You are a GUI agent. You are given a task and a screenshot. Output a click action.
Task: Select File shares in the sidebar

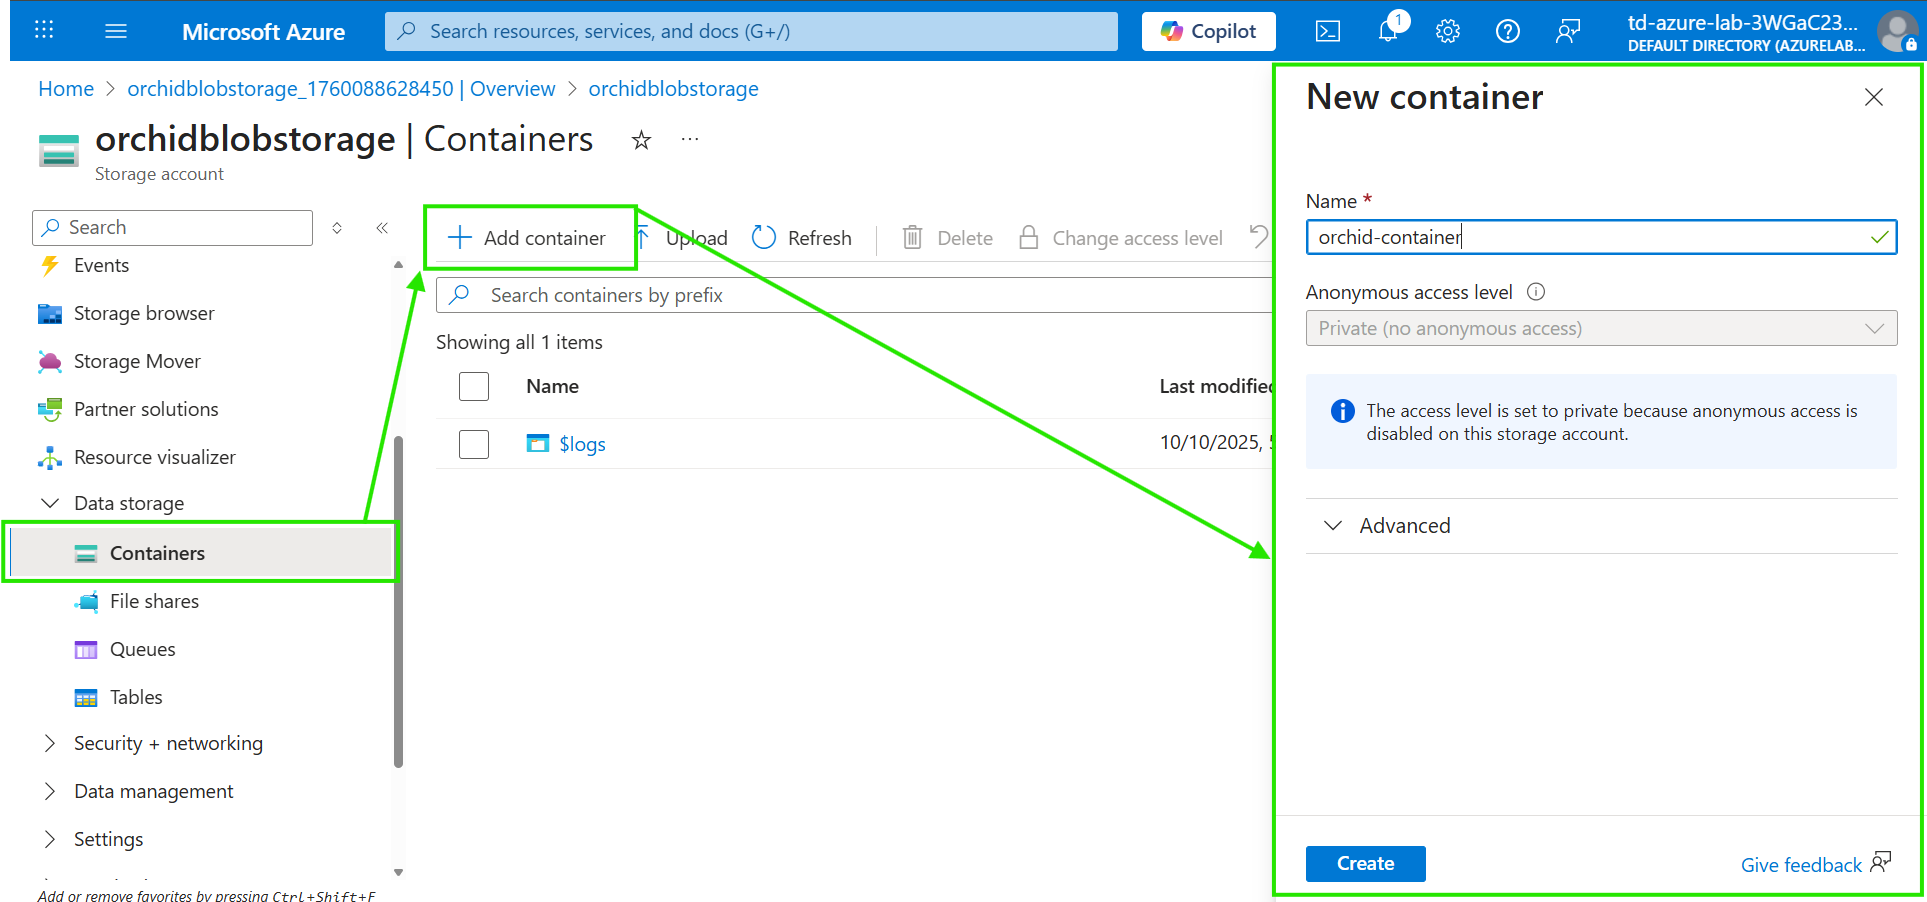[x=154, y=601]
